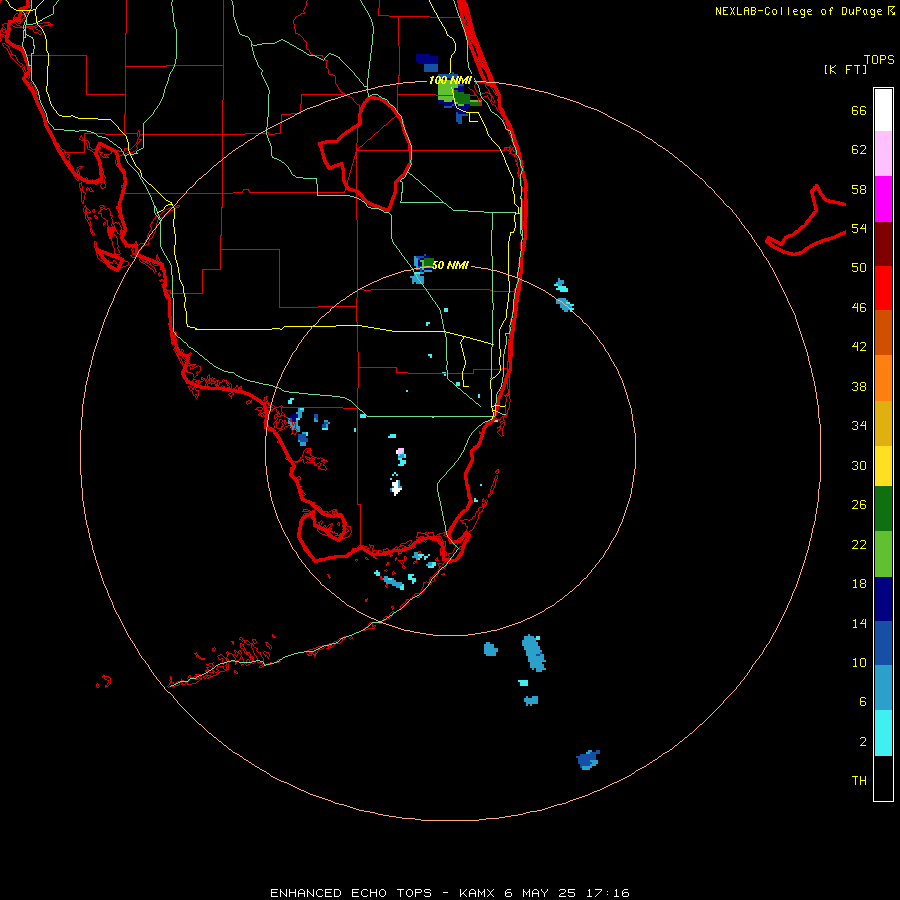The height and width of the screenshot is (900, 900).
Task: Click the blue echo blob farthest southeast
Action: [x=588, y=759]
